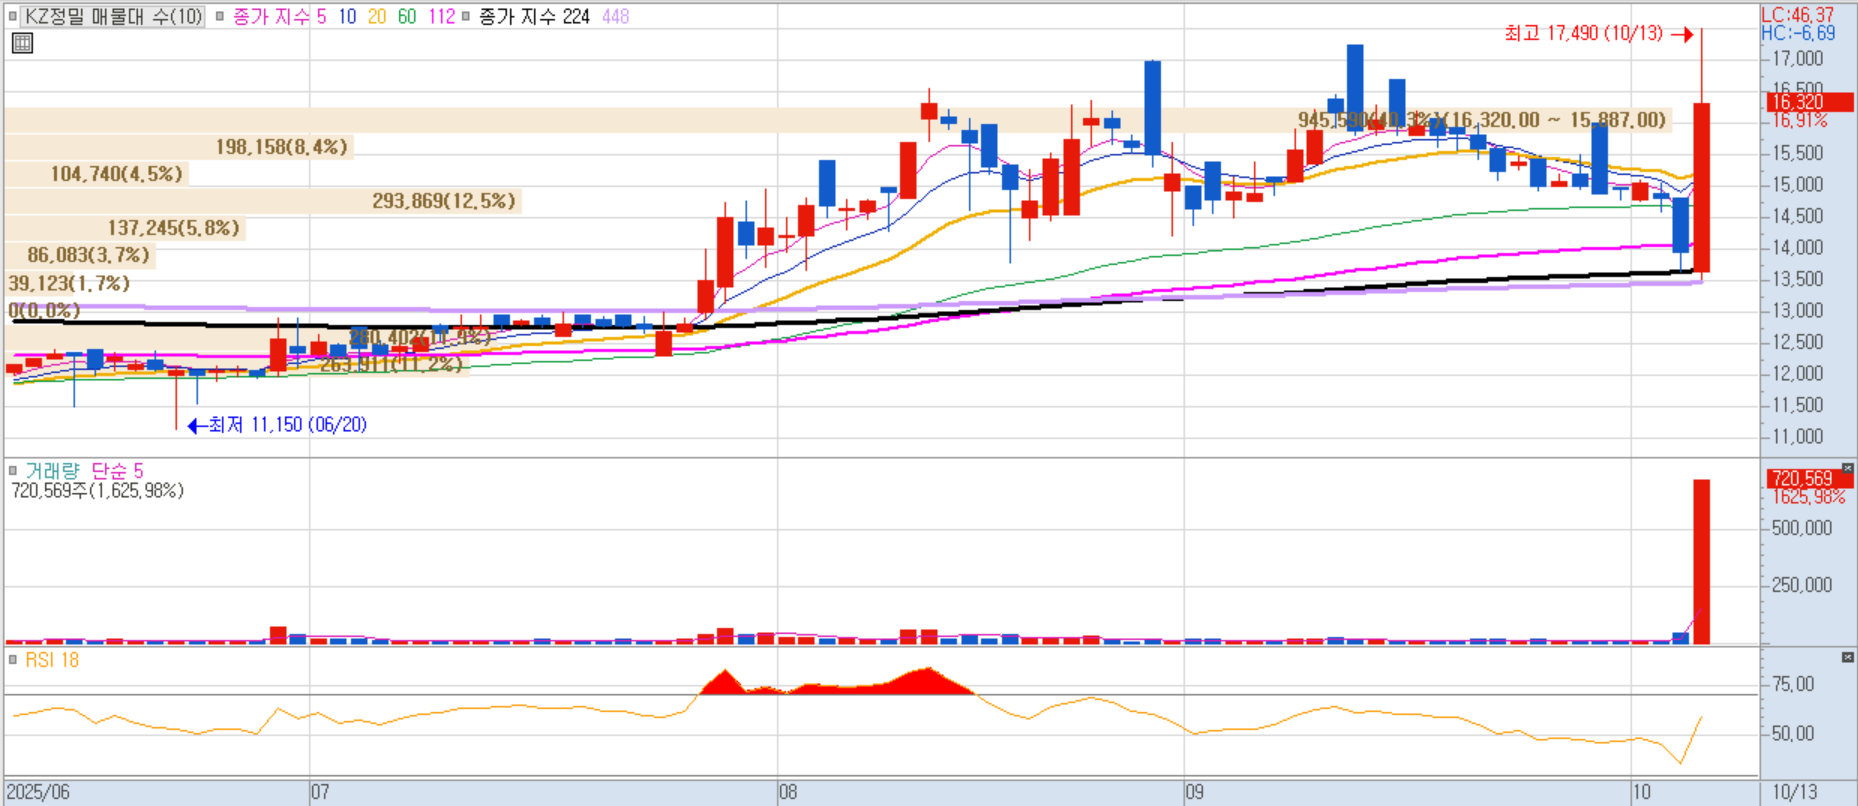Click the 500,000 volume axis label

coord(1802,528)
